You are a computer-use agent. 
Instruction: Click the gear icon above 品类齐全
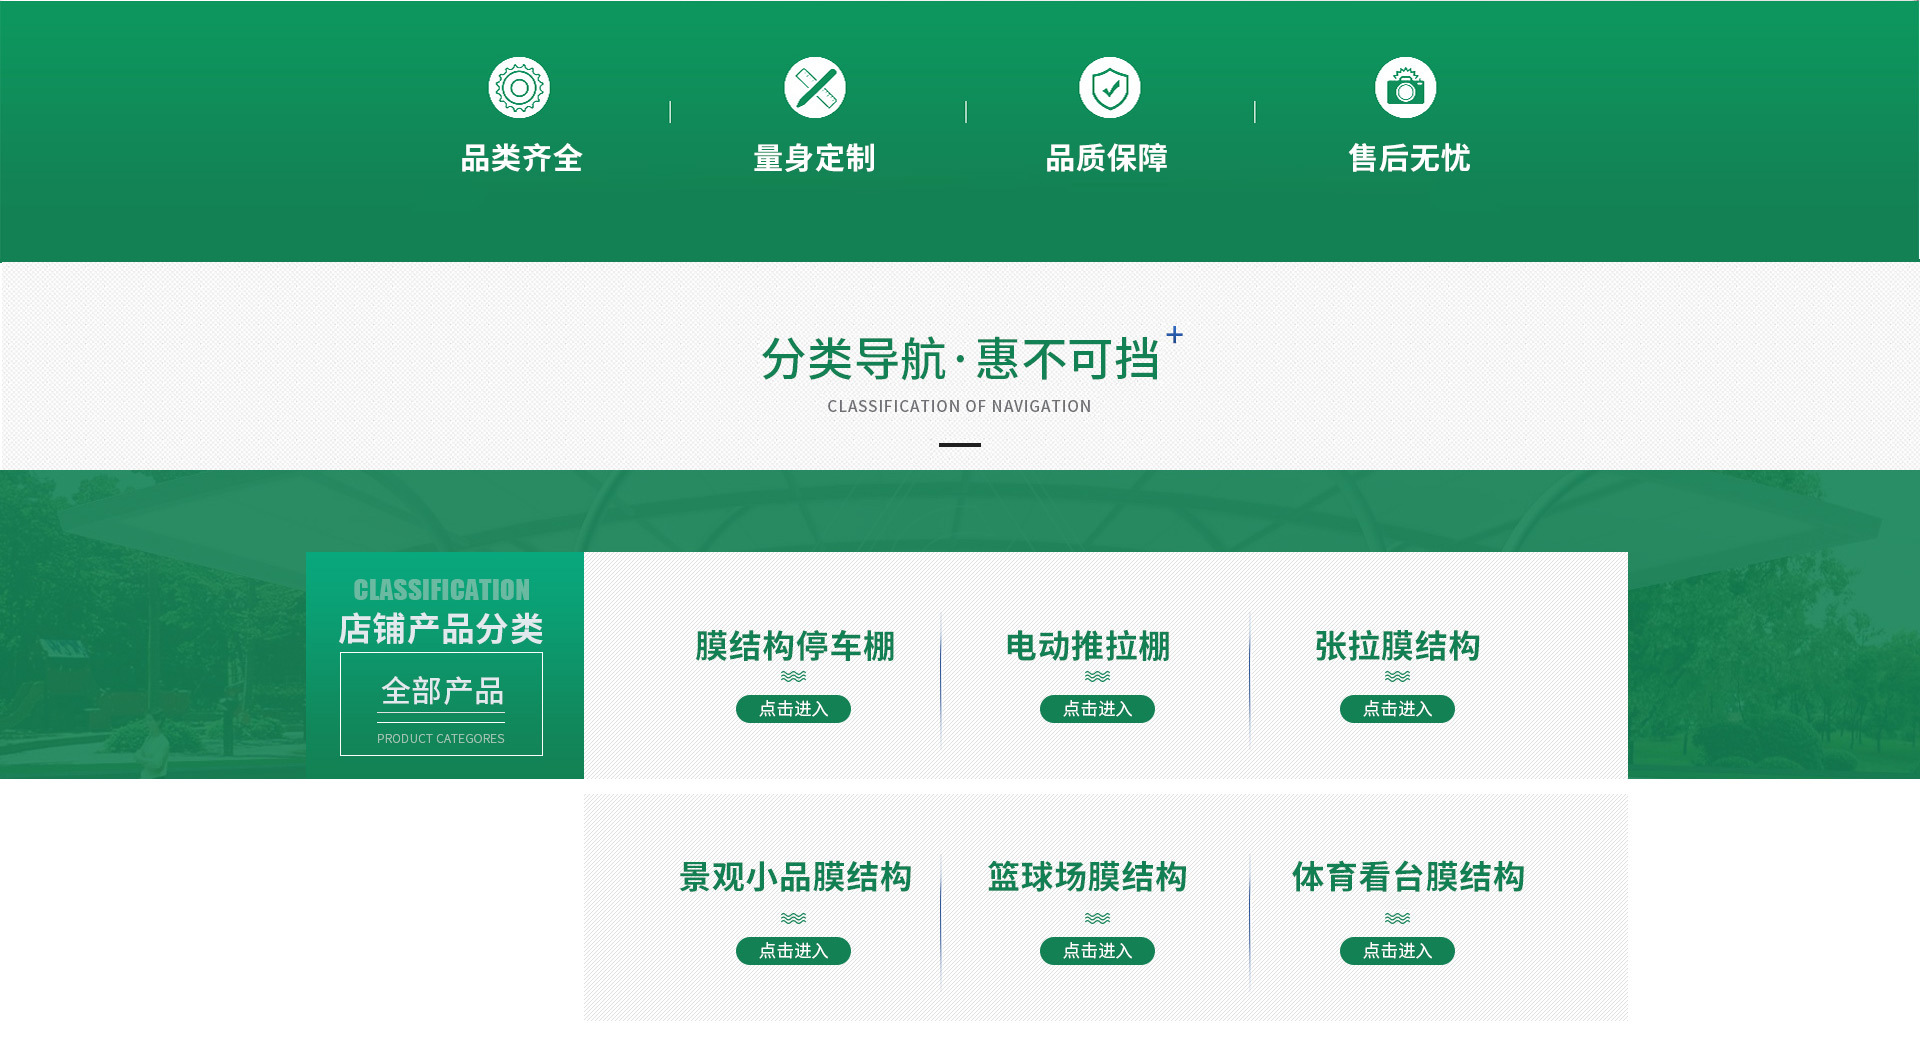tap(519, 88)
